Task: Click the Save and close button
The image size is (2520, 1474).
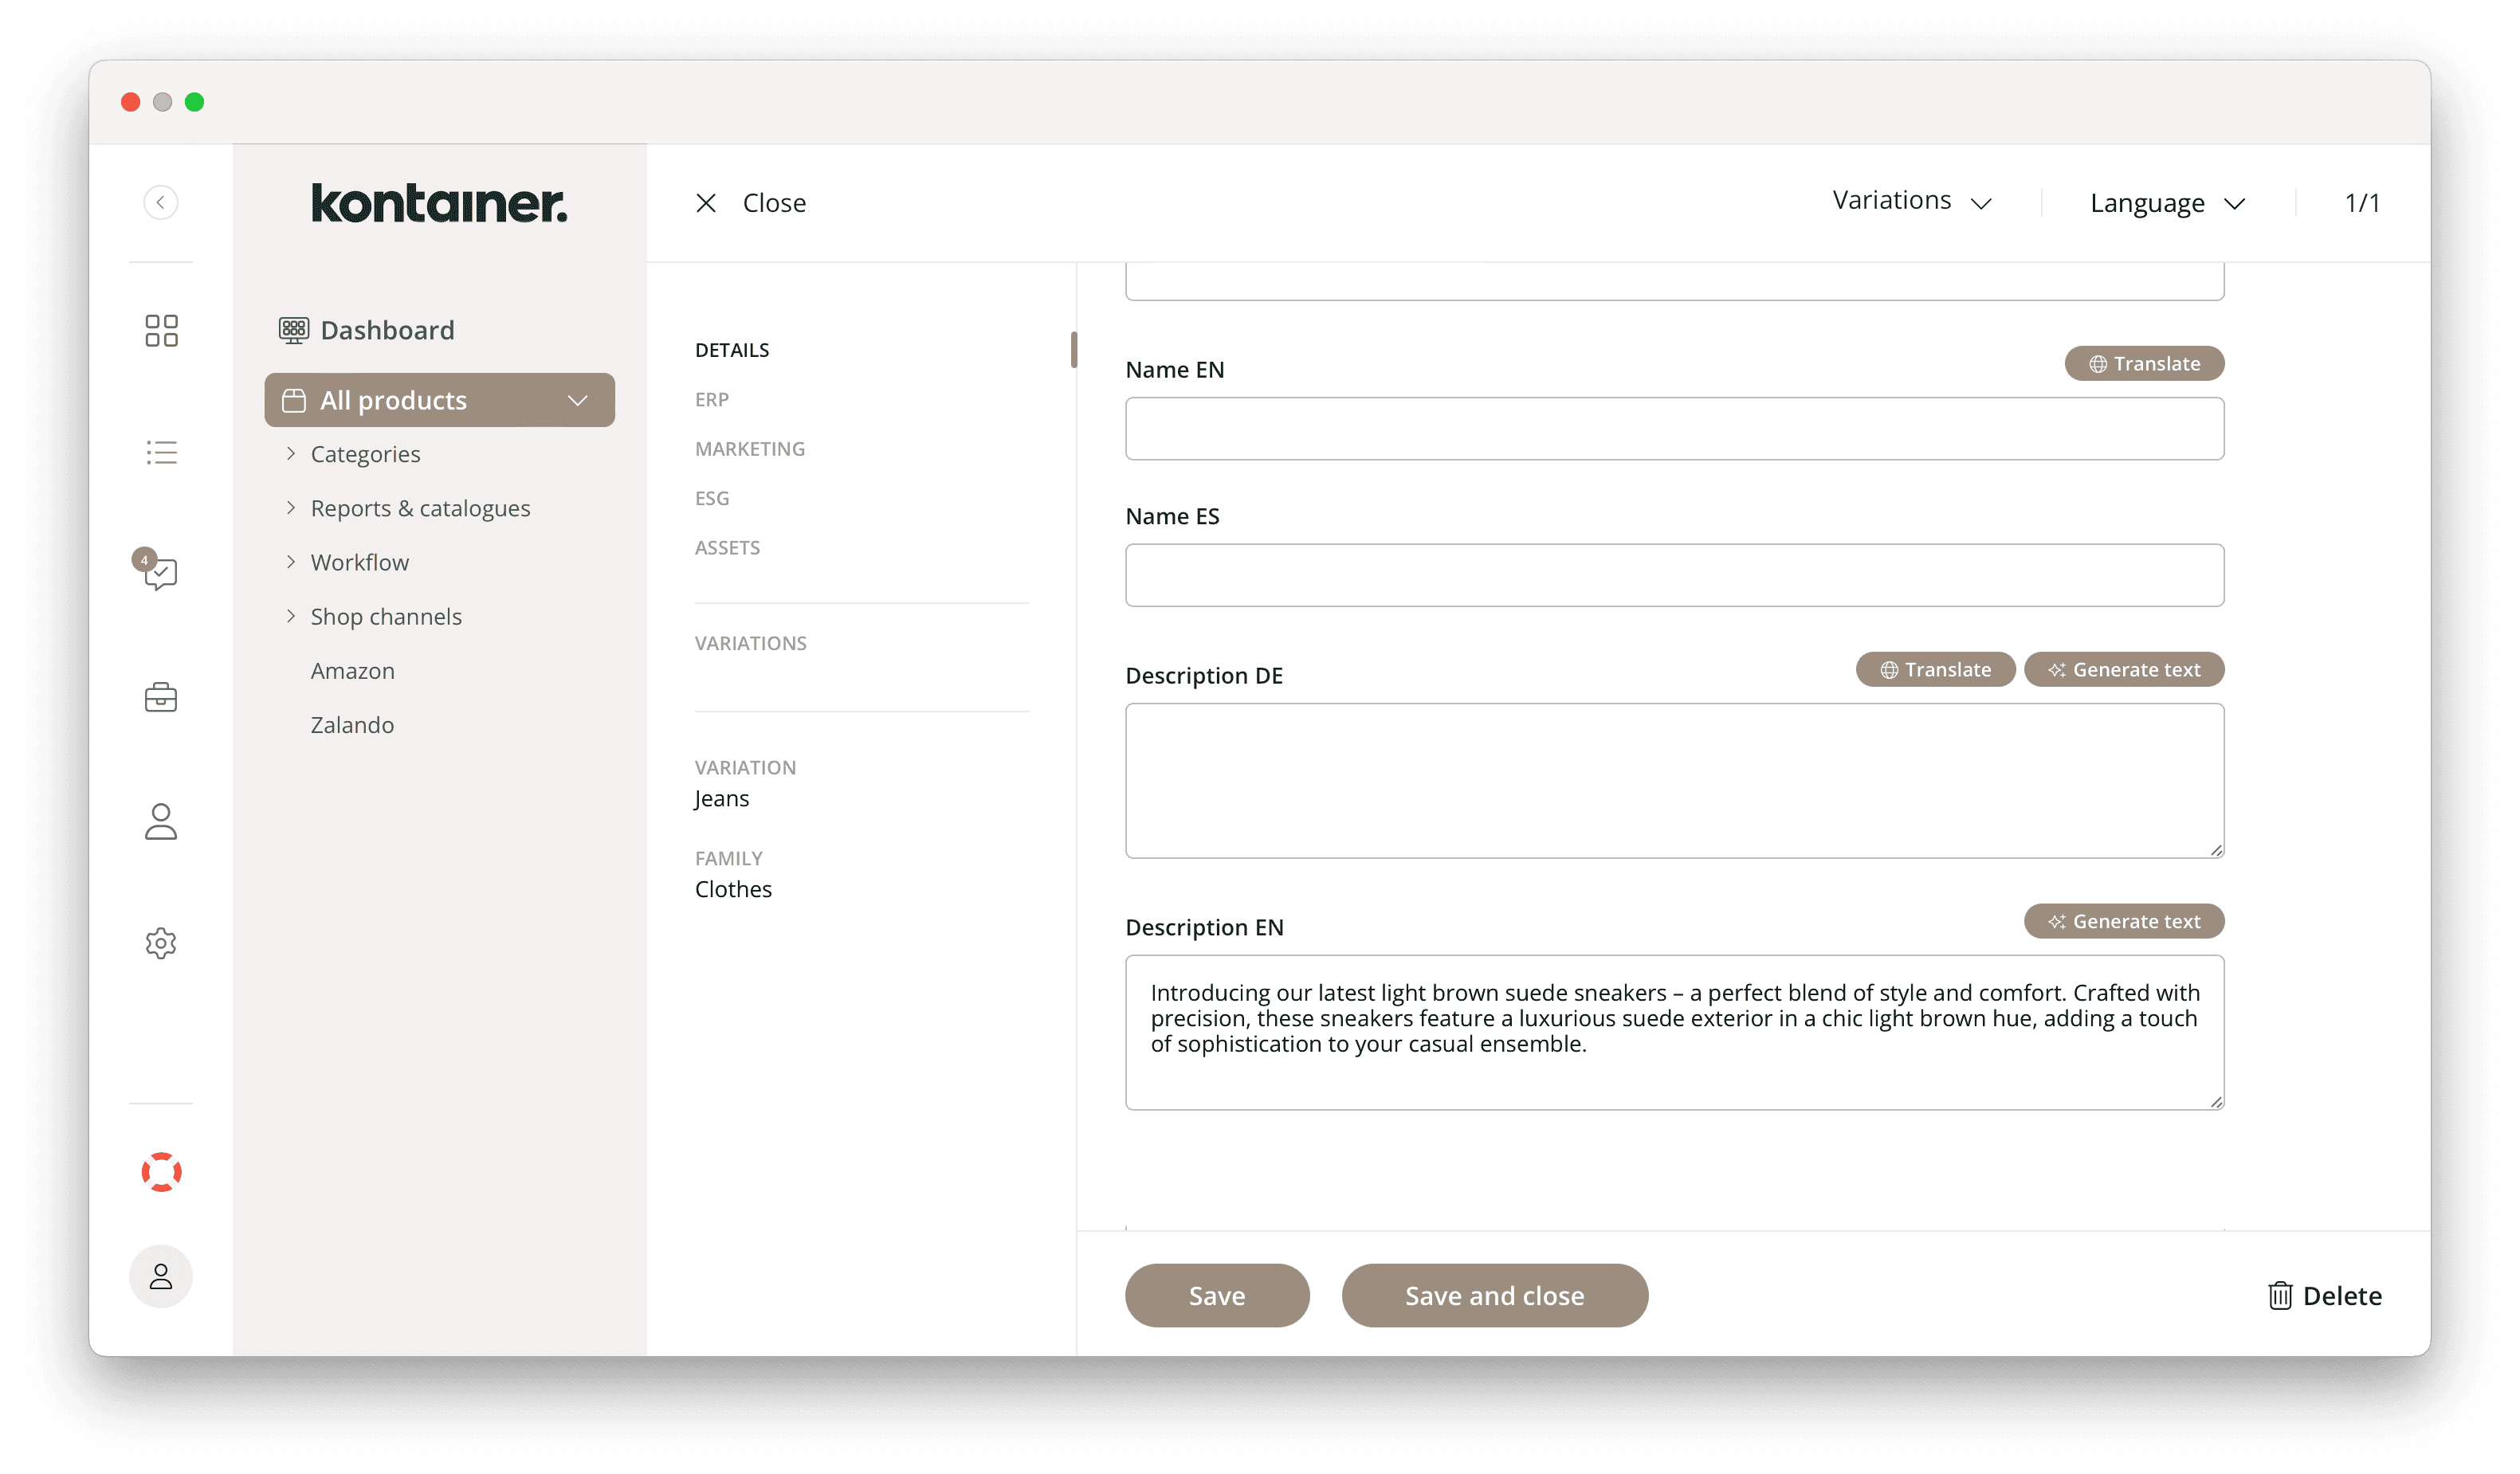Action: [1494, 1295]
